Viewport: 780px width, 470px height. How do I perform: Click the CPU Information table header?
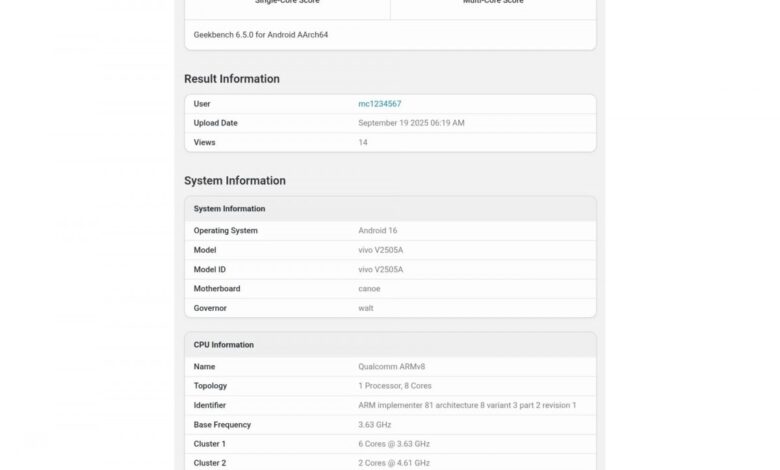pyautogui.click(x=224, y=345)
